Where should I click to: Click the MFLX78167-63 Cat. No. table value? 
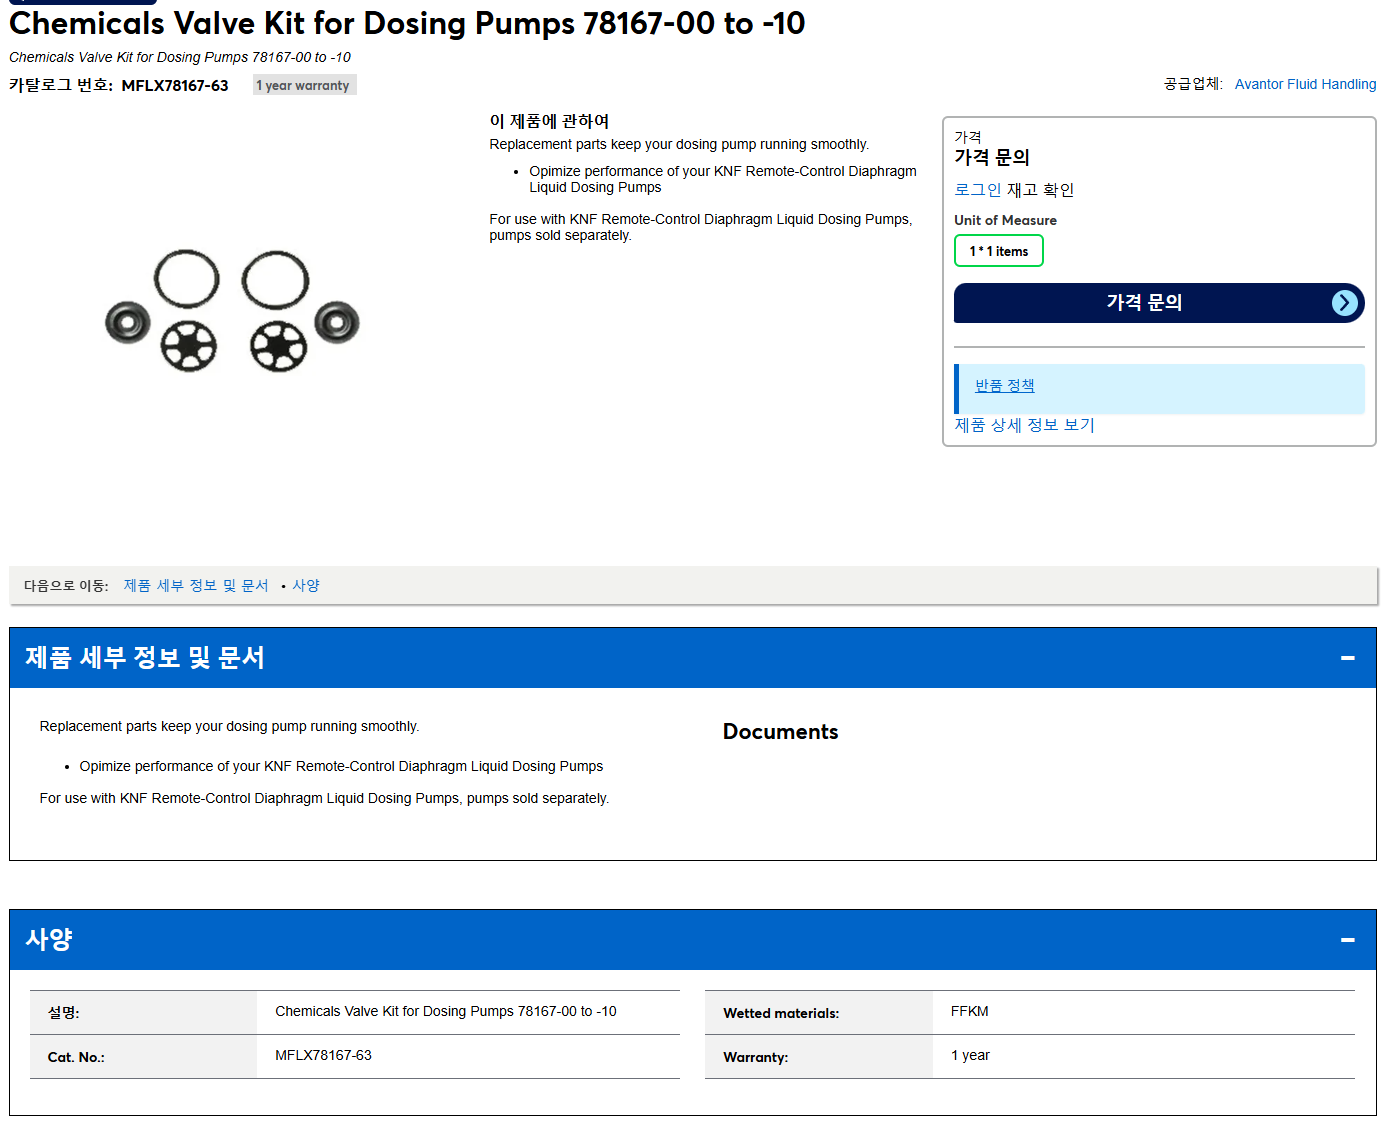tap(323, 1056)
